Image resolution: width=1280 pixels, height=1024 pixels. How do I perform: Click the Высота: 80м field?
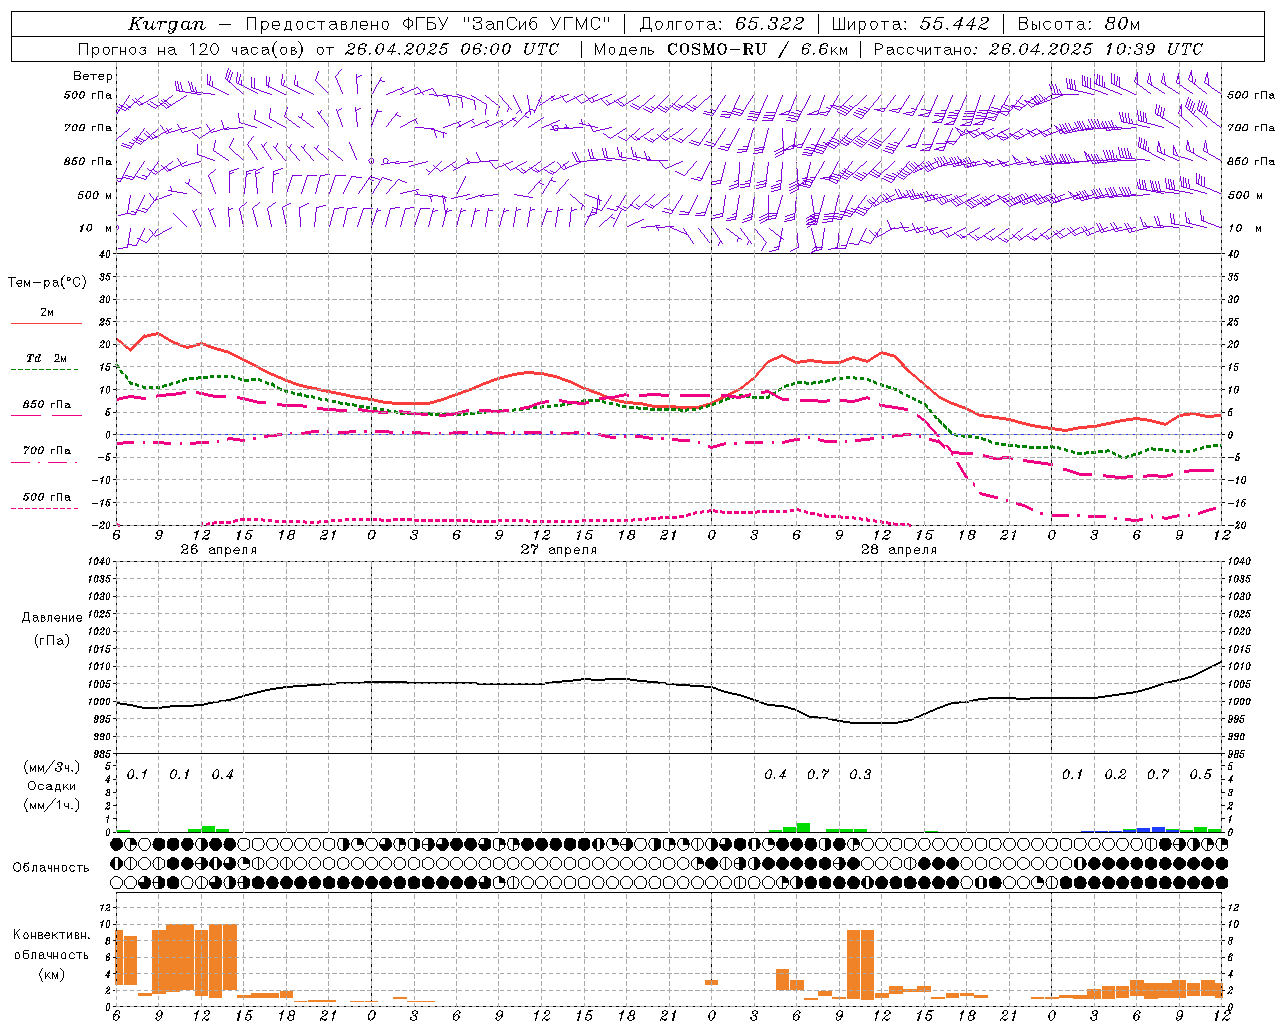[x=1078, y=24]
